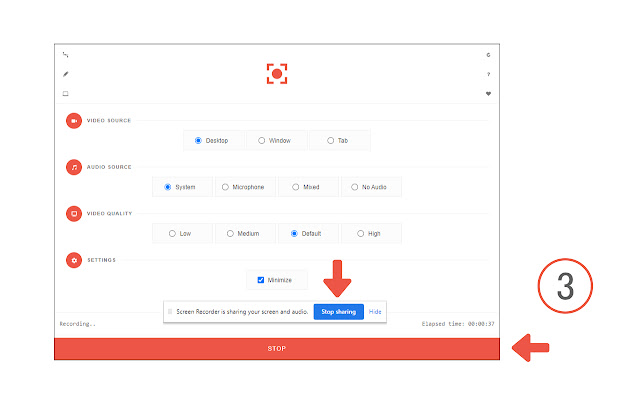The image size is (640, 400).
Task: Toggle the Minimize checkbox
Action: pos(260,280)
